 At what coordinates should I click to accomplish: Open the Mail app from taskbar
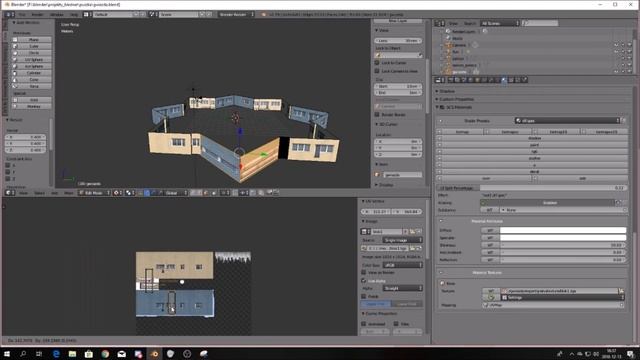pos(121,353)
